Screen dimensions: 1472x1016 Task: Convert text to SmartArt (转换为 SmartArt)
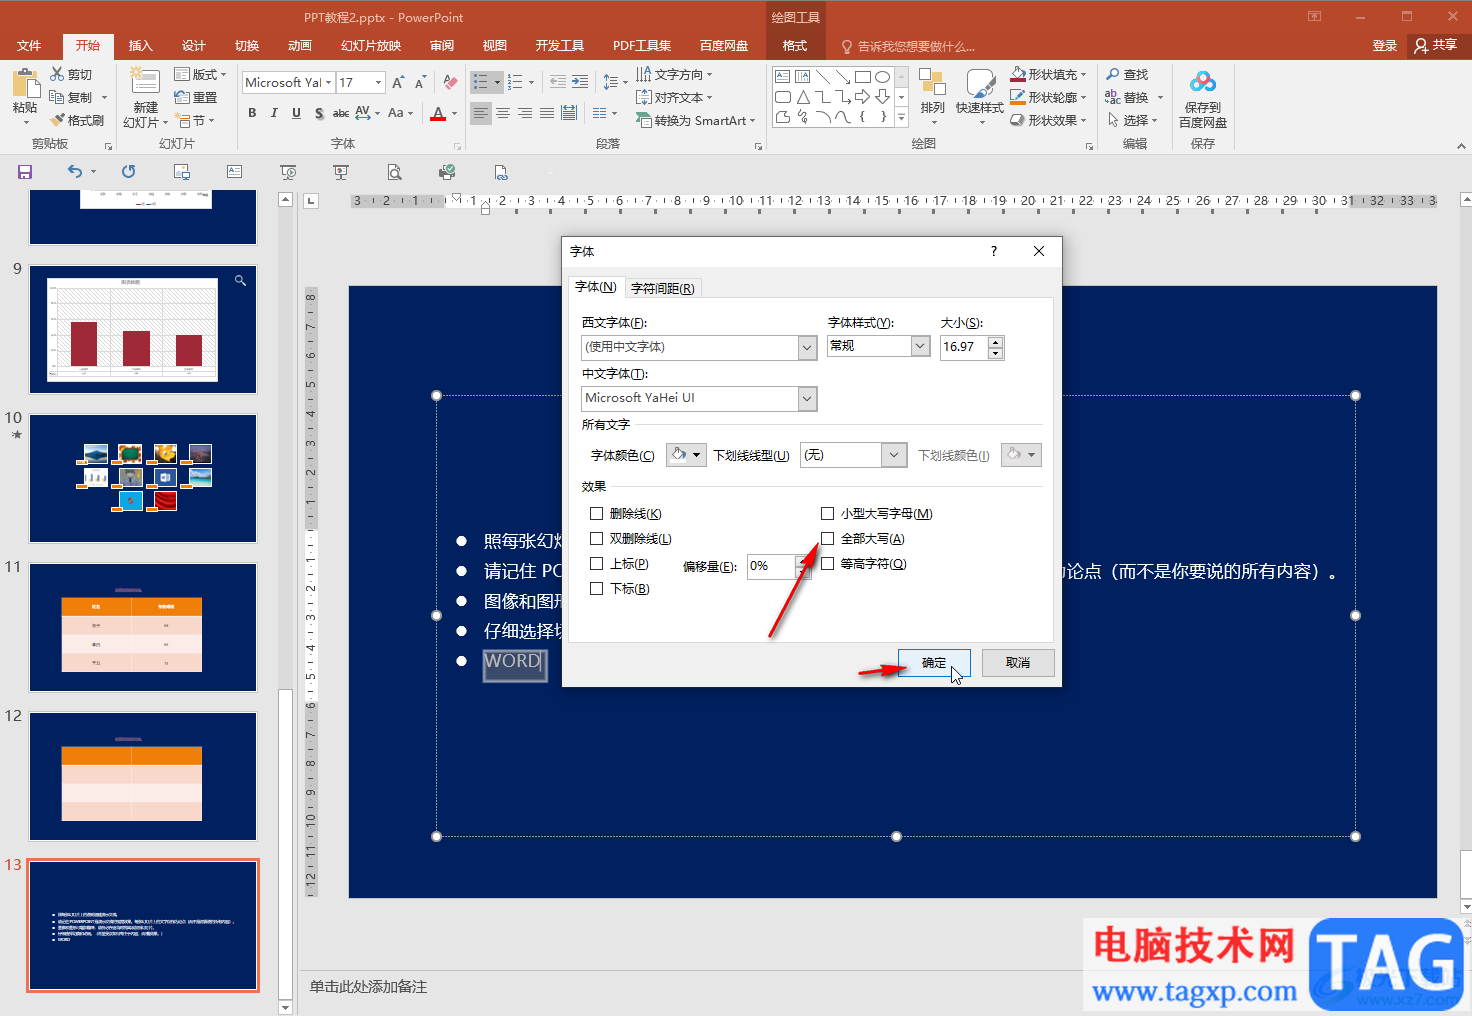[696, 120]
